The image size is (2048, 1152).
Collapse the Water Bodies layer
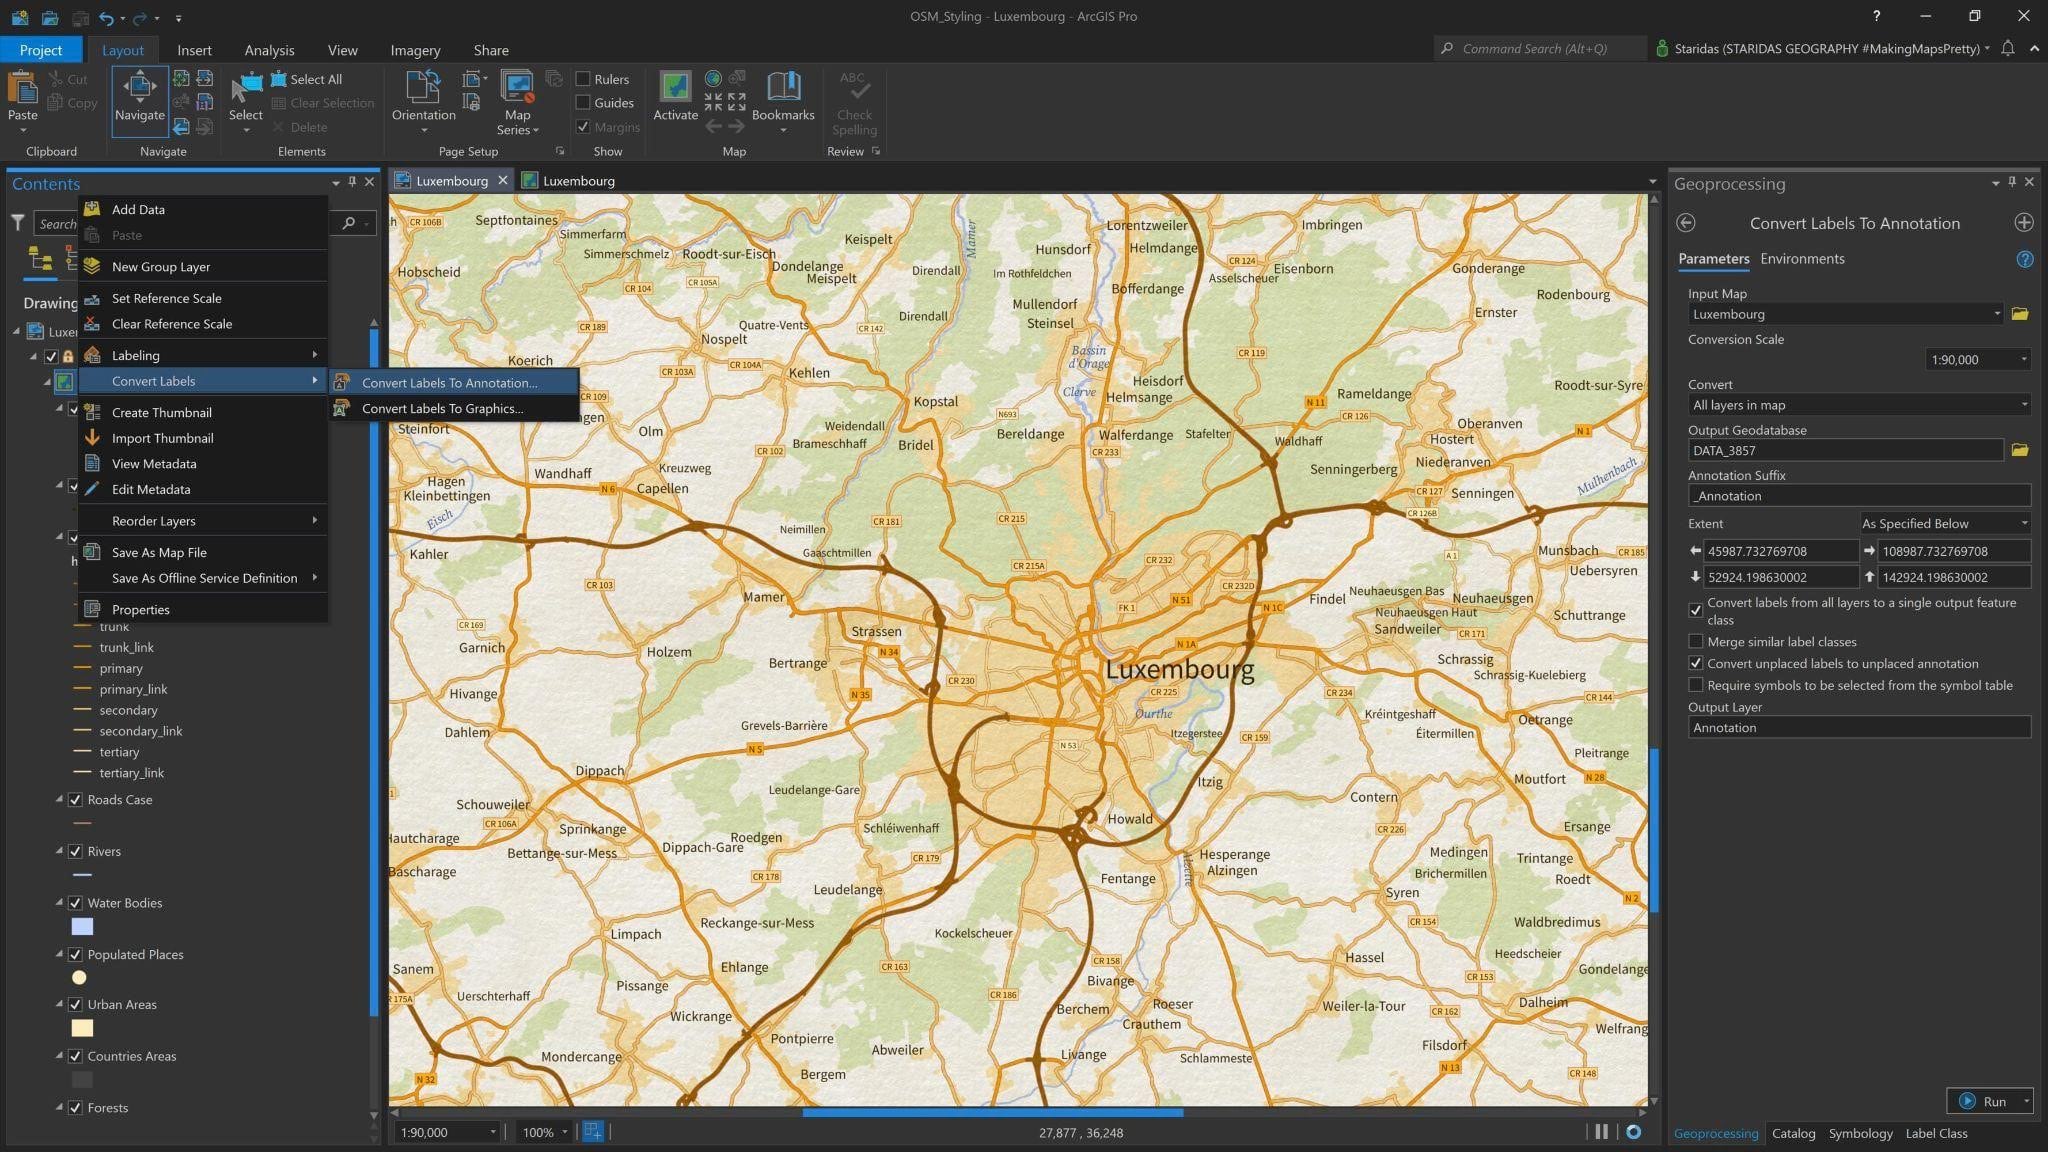(59, 902)
